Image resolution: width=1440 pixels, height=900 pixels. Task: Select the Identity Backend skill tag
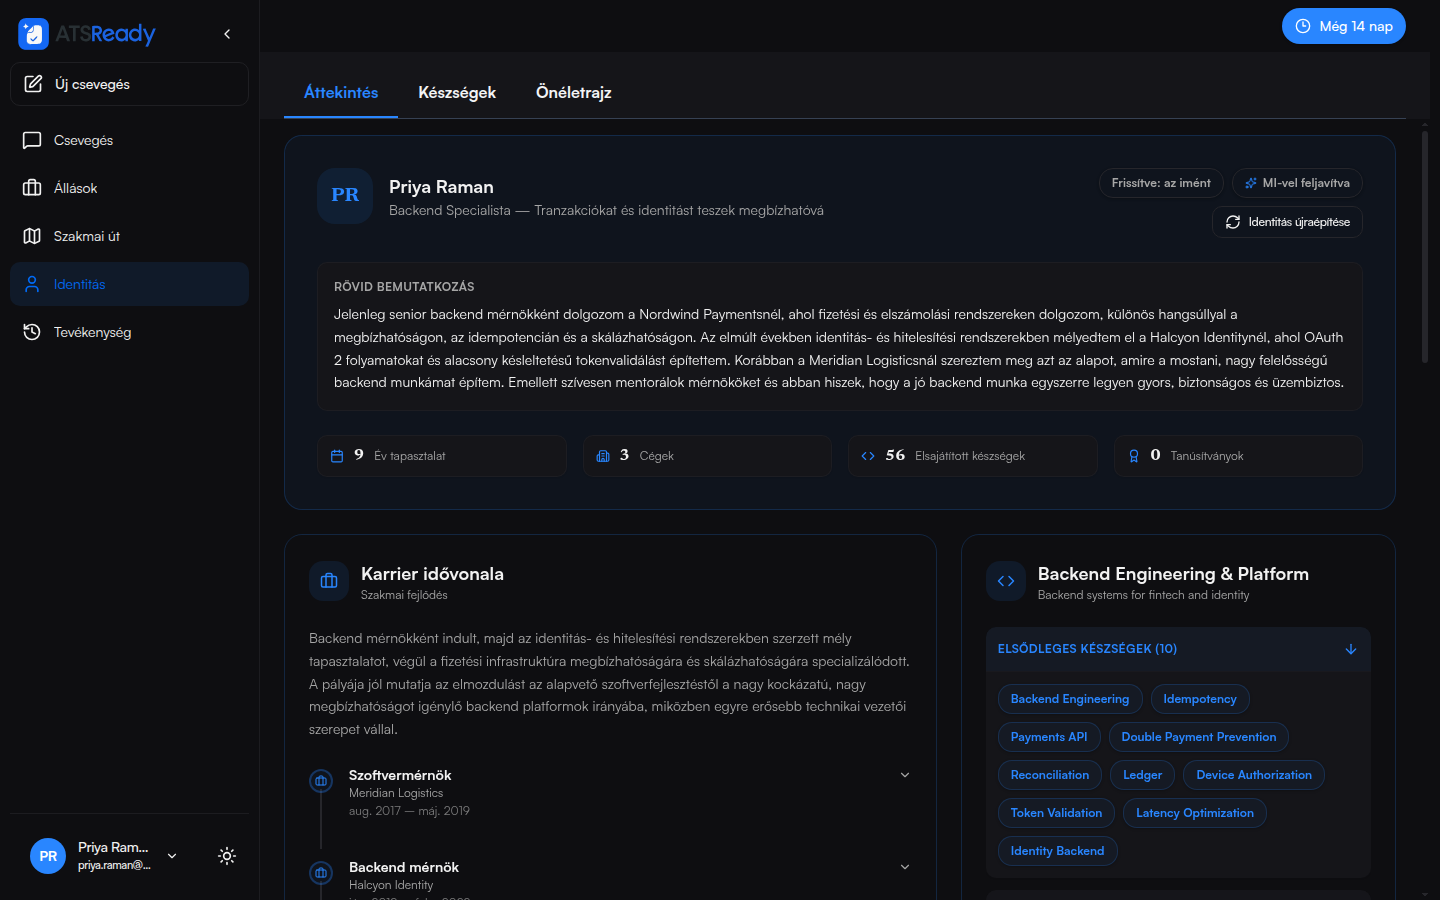pos(1058,851)
